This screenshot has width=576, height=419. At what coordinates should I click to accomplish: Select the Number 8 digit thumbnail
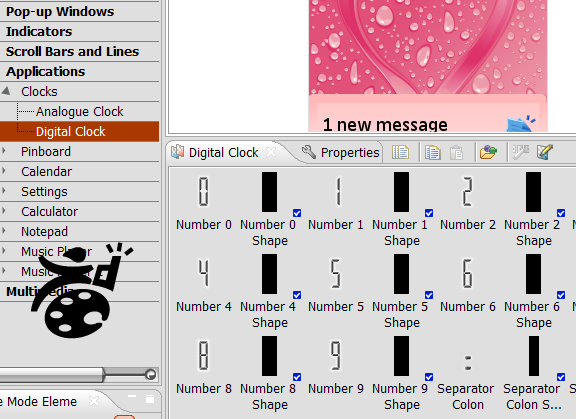[x=204, y=355]
